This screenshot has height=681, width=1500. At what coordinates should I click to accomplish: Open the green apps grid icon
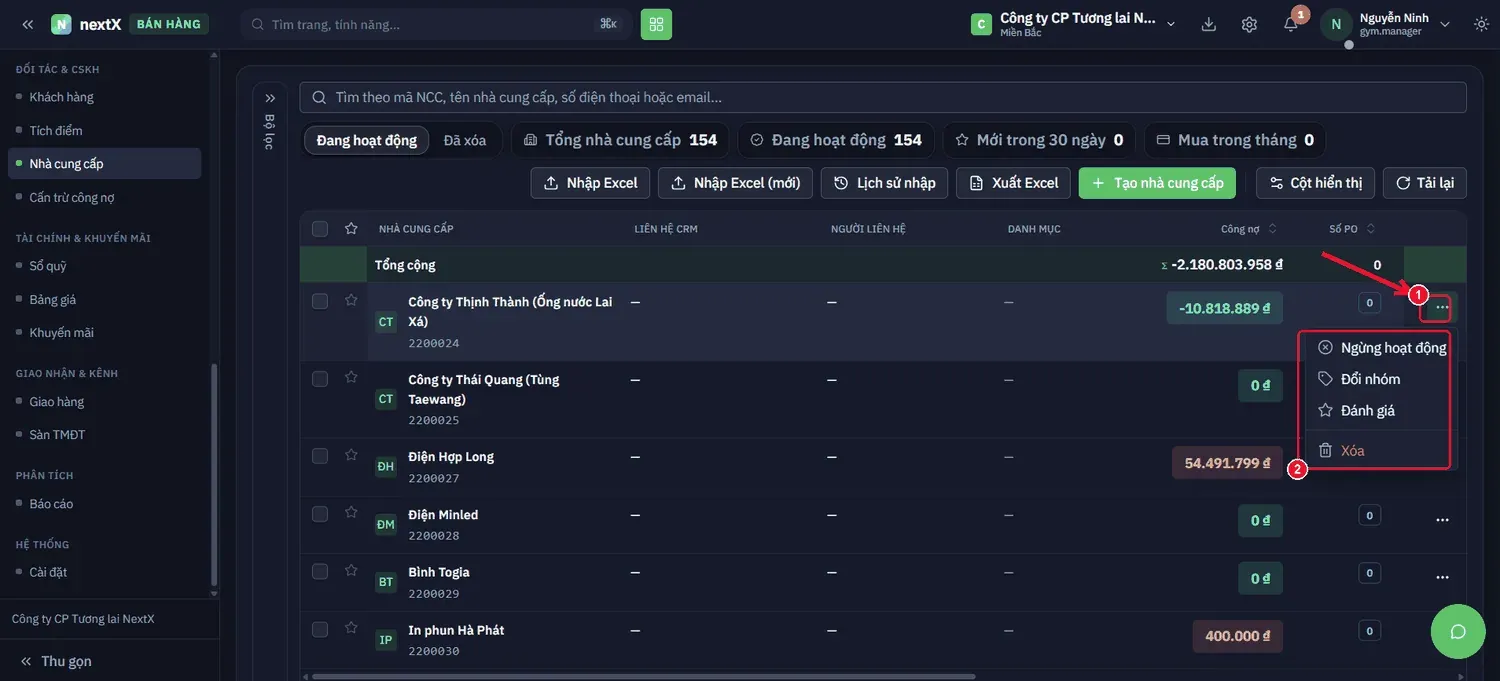[656, 24]
